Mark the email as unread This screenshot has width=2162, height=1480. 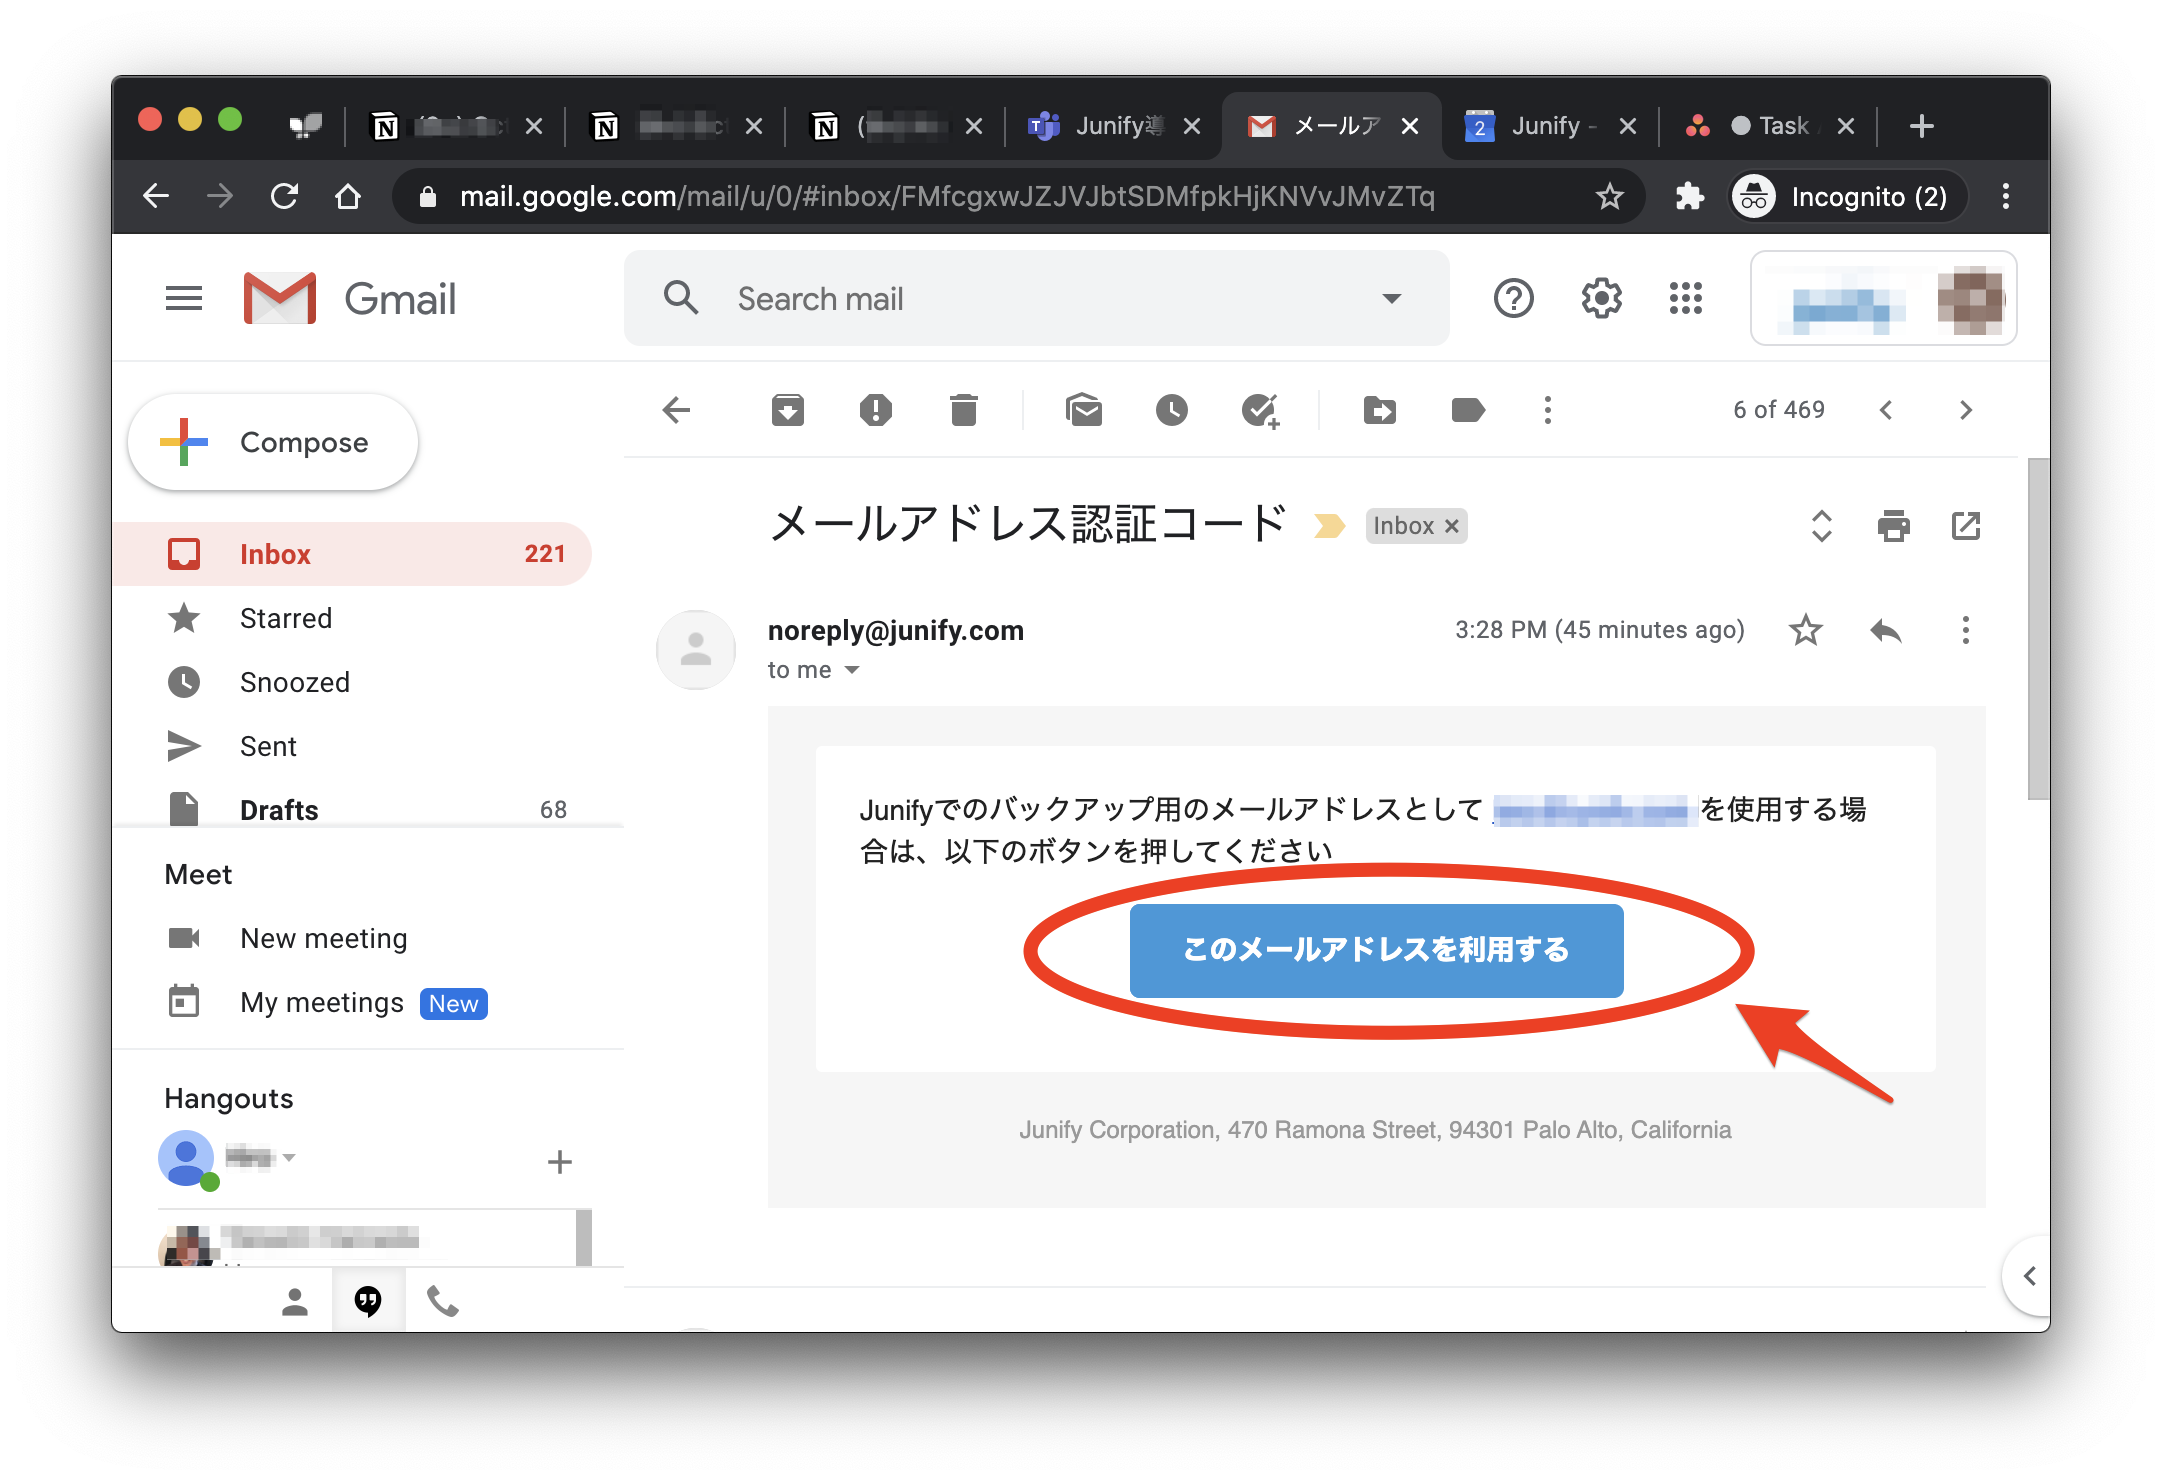click(1084, 410)
